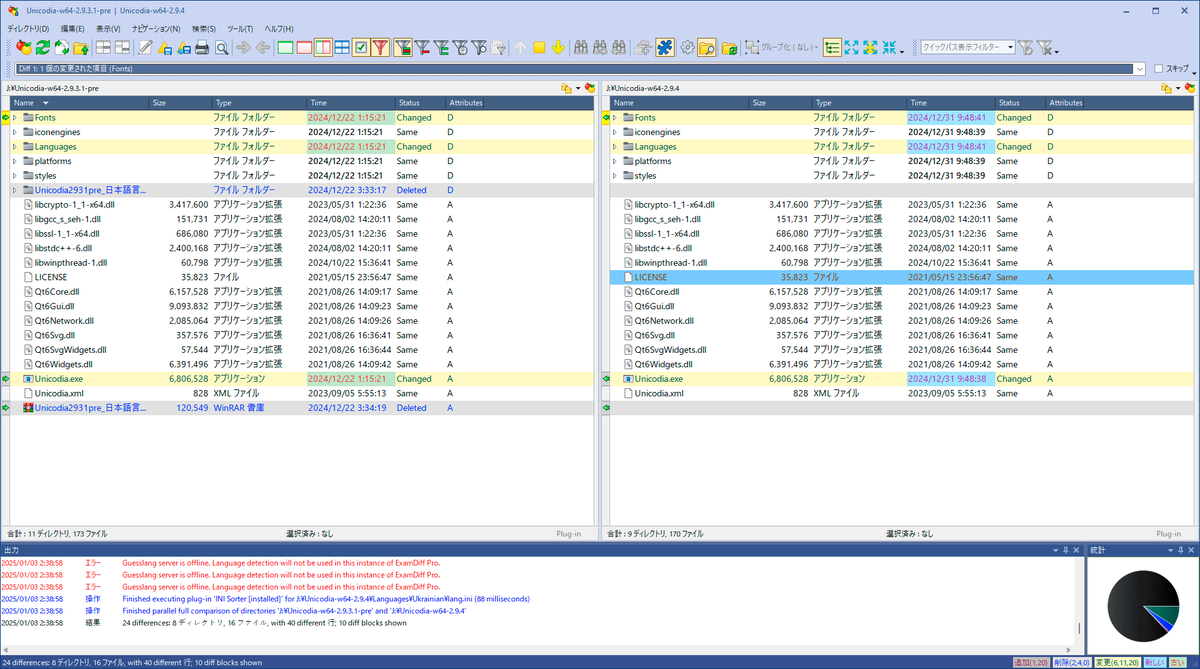The width and height of the screenshot is (1200, 669).
Task: Open the 編集(E) menu
Action: coord(72,29)
